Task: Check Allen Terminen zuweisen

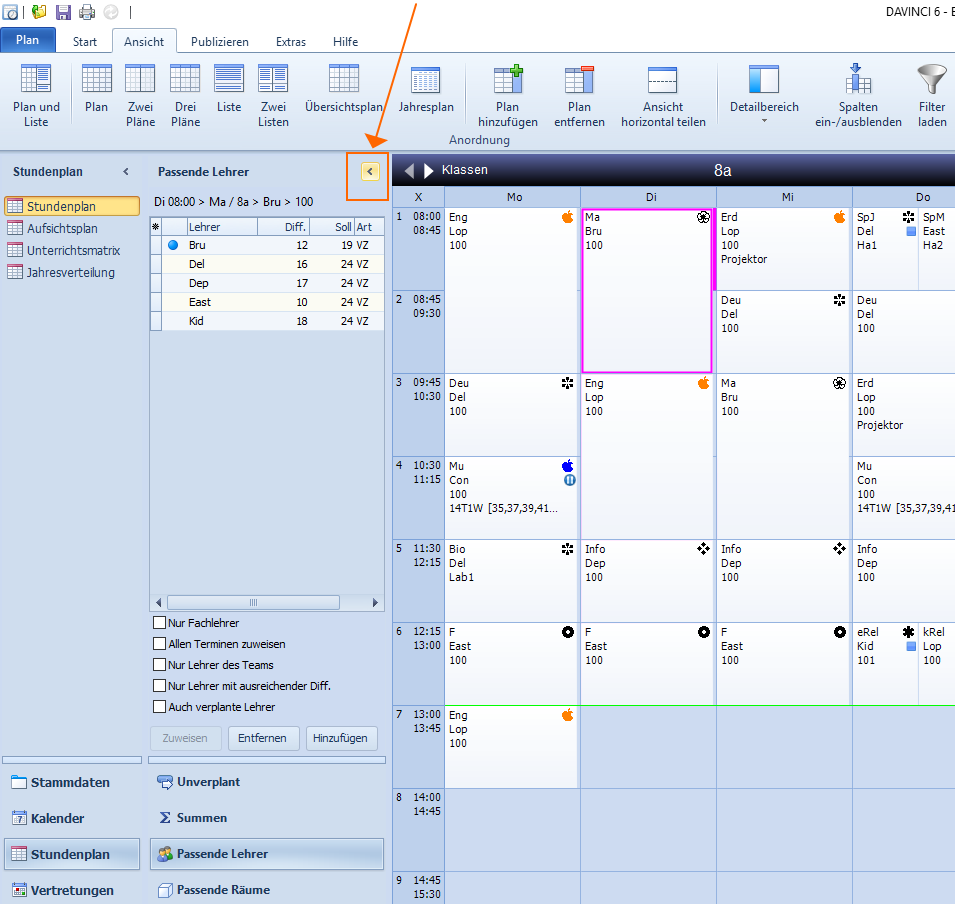Action: click(160, 644)
